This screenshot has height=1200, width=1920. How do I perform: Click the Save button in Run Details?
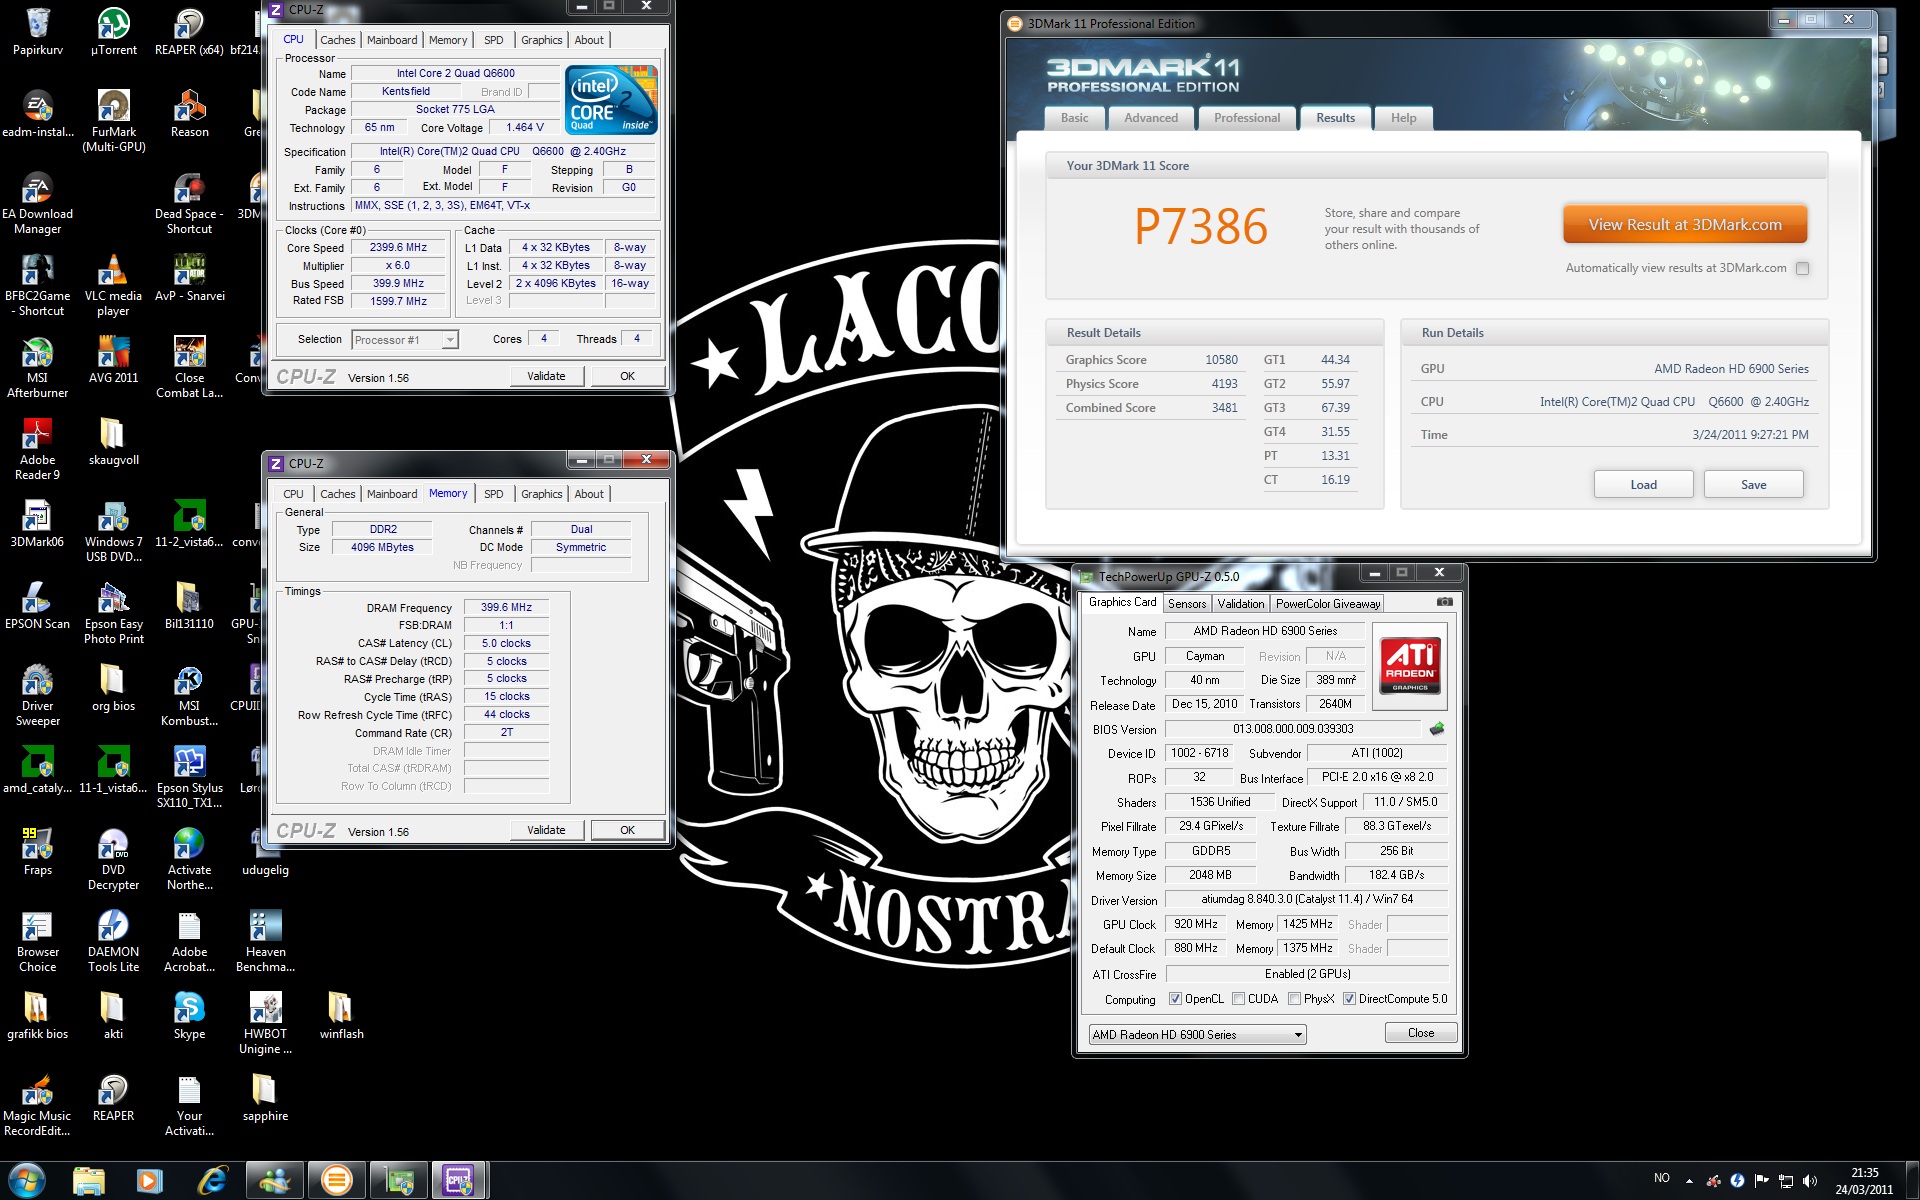[x=1753, y=485]
